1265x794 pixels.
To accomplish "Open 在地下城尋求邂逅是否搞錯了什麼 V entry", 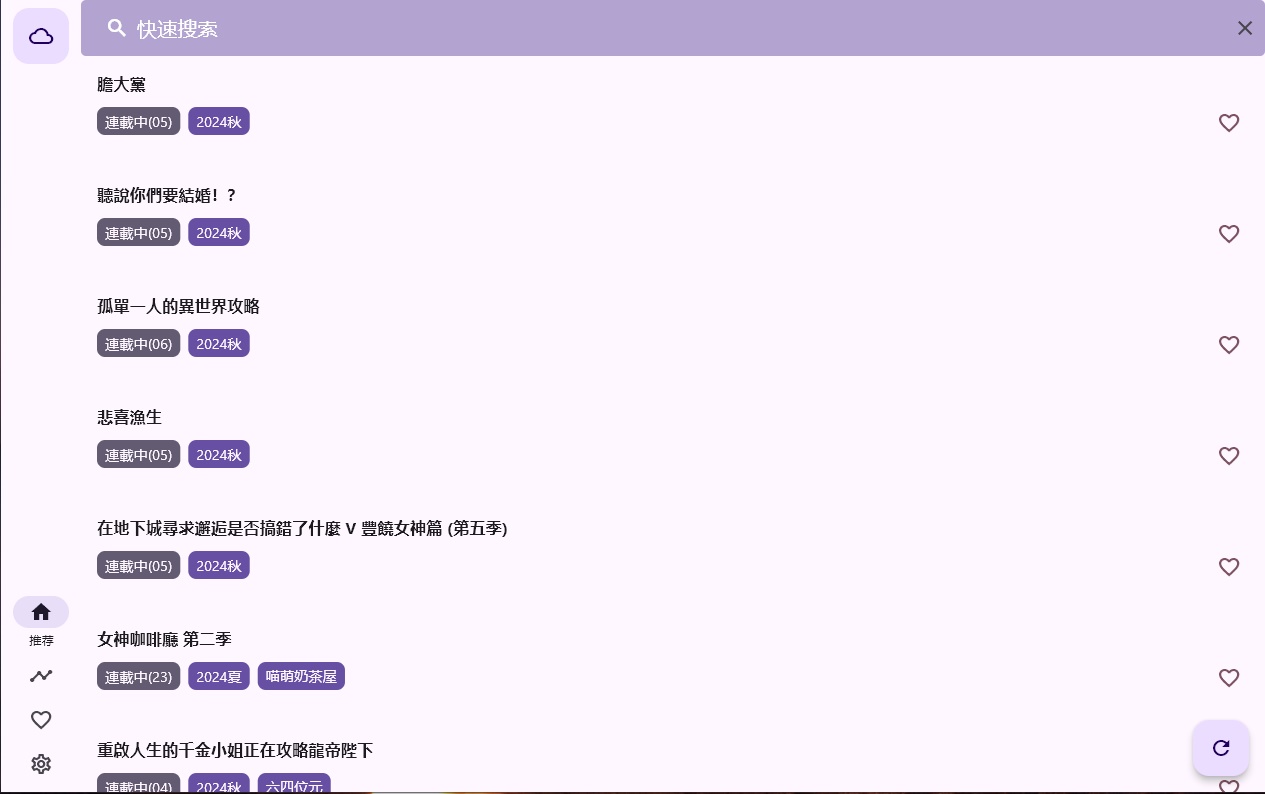I will click(x=302, y=528).
